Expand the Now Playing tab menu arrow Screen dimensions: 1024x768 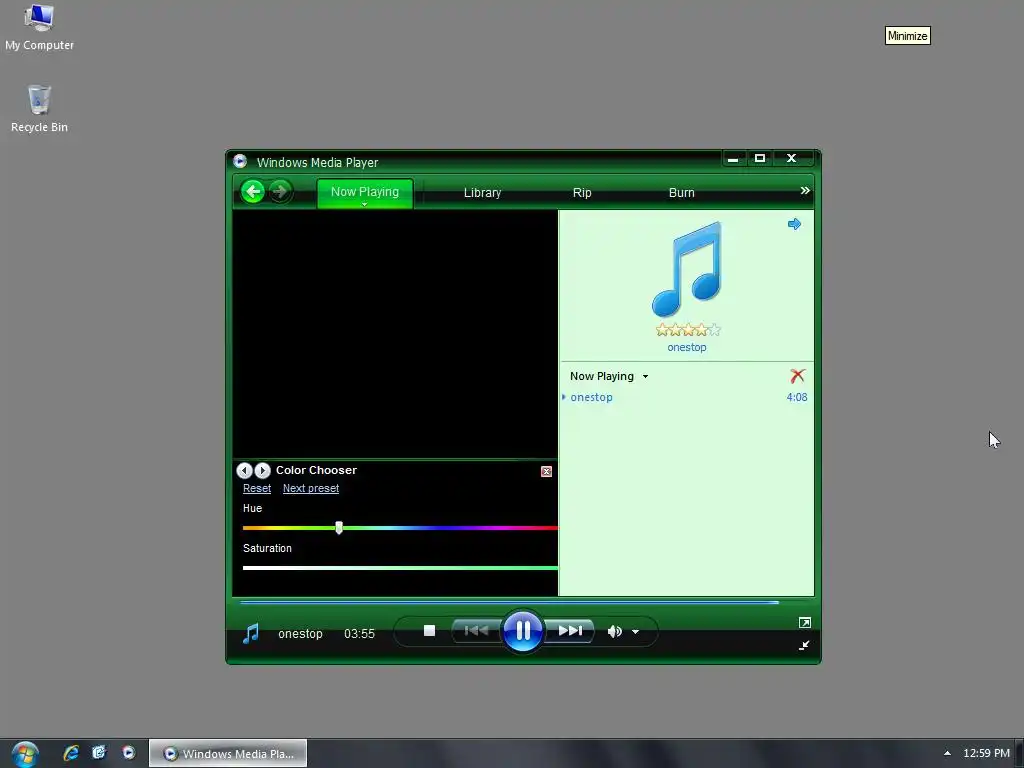click(x=364, y=204)
